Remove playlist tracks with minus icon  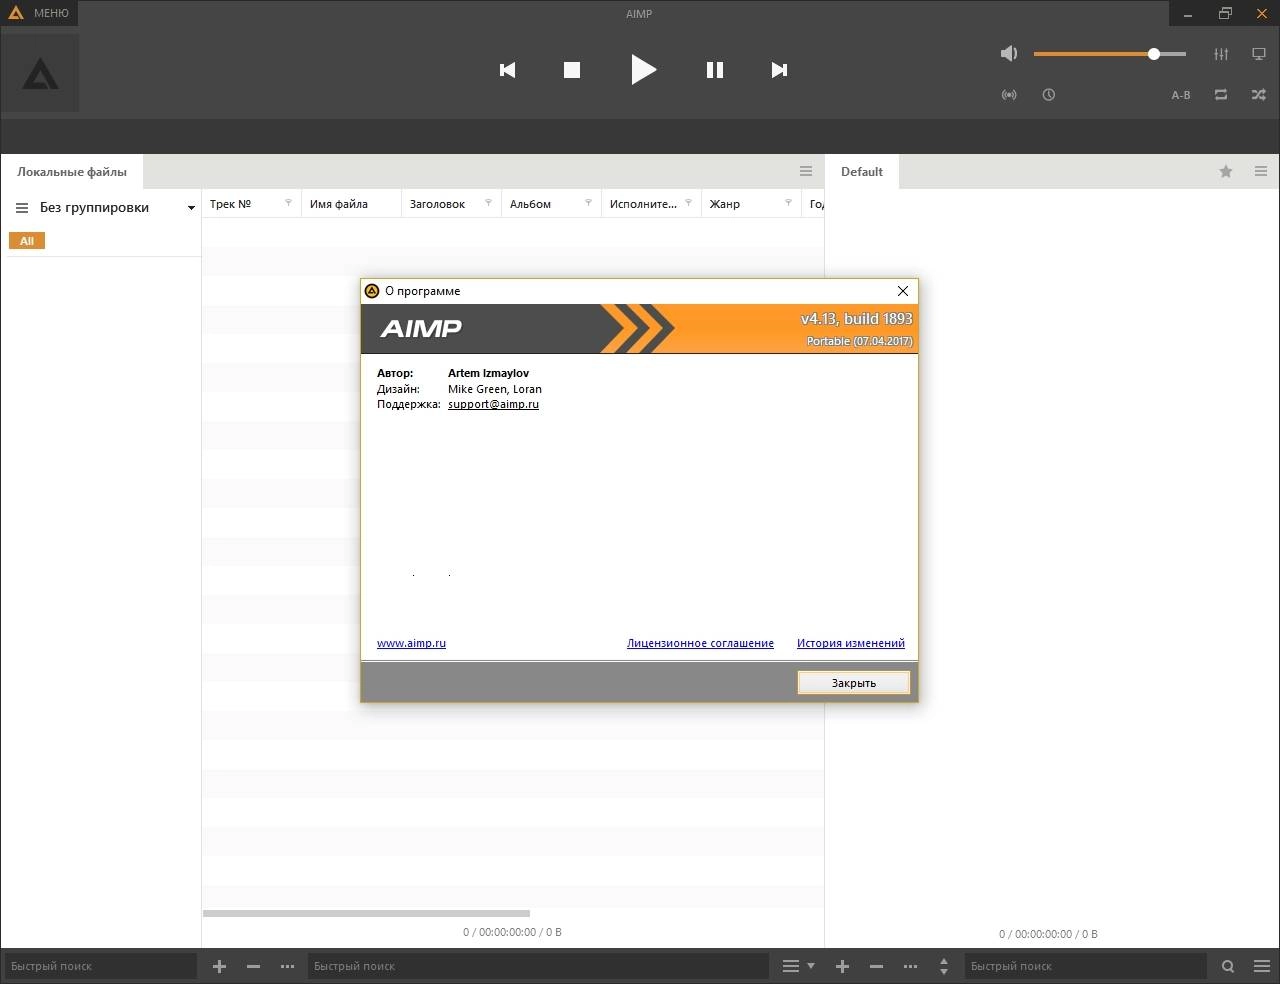pos(877,966)
